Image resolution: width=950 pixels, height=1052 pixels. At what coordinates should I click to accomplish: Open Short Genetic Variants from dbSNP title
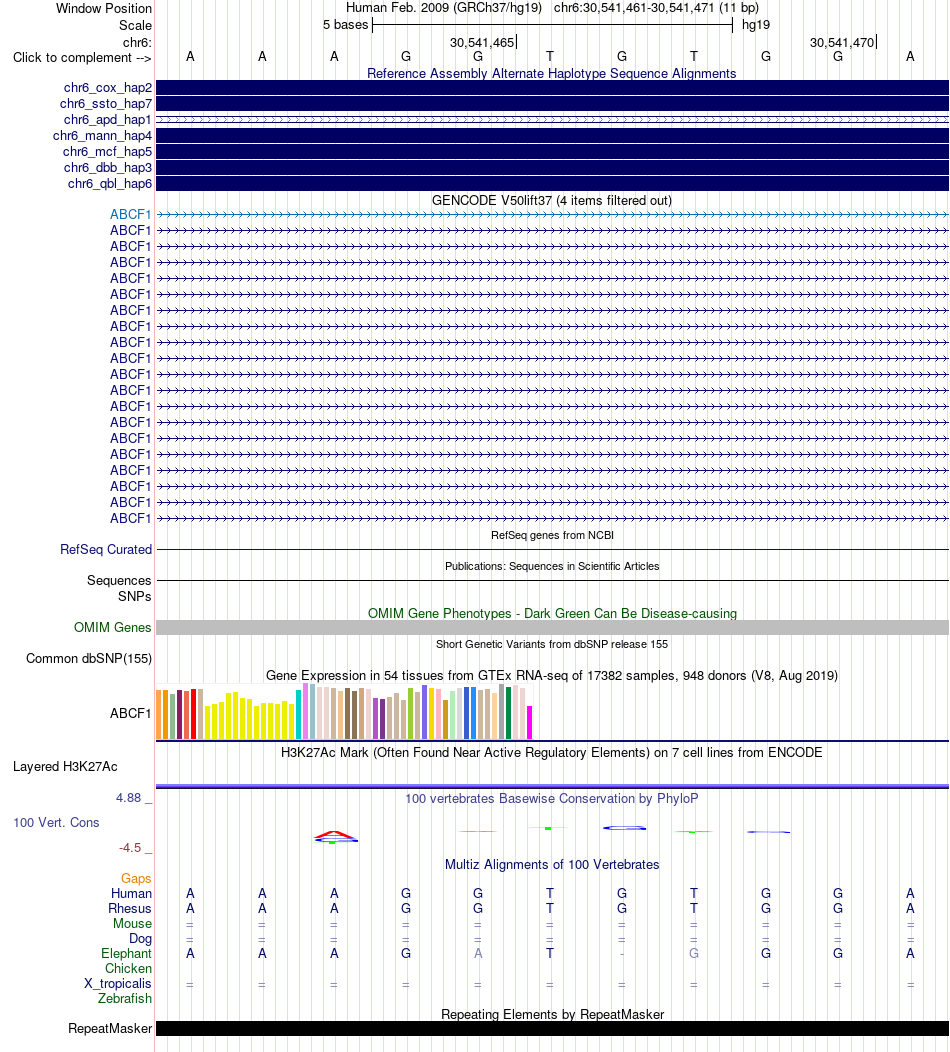(552, 644)
